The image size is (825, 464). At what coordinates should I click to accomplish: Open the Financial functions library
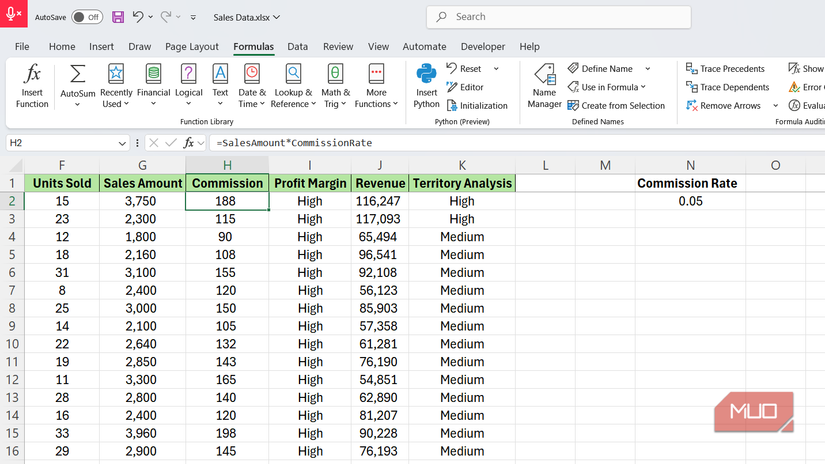(153, 86)
